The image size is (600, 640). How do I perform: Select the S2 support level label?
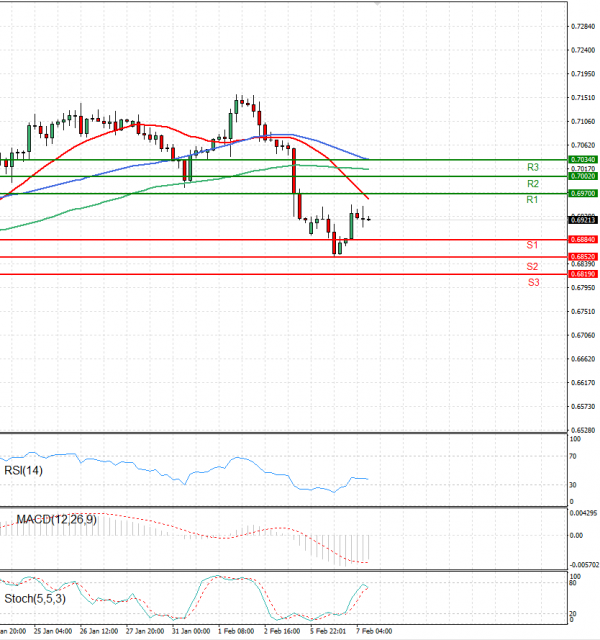[533, 266]
